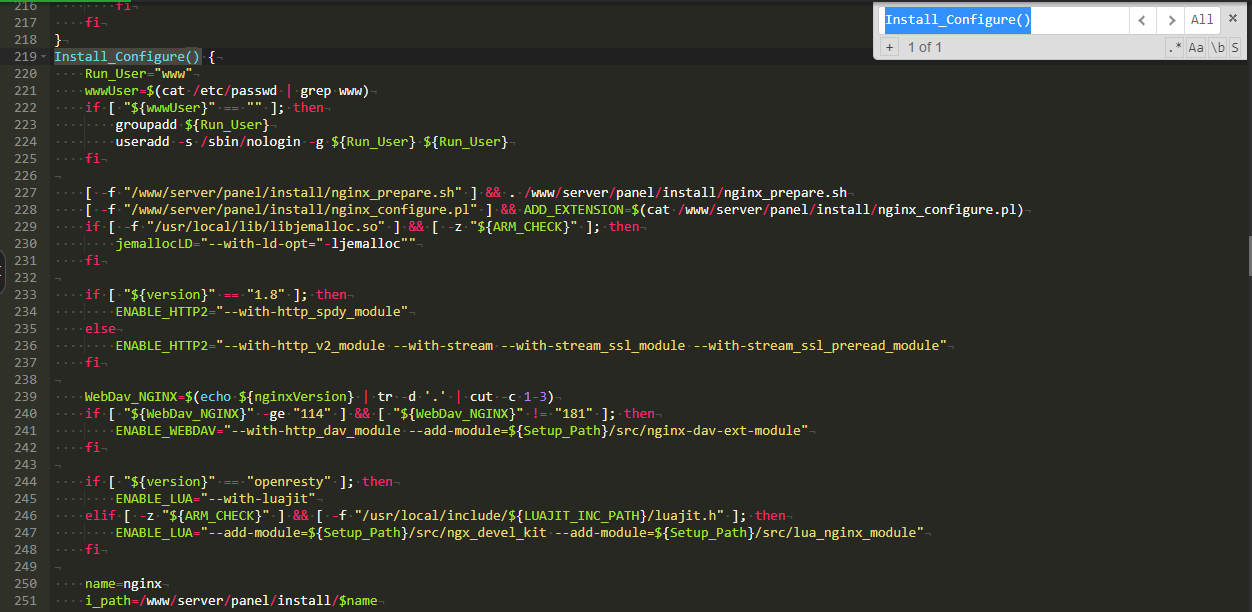The width and height of the screenshot is (1252, 612).
Task: Close the search box
Action: pyautogui.click(x=1232, y=18)
